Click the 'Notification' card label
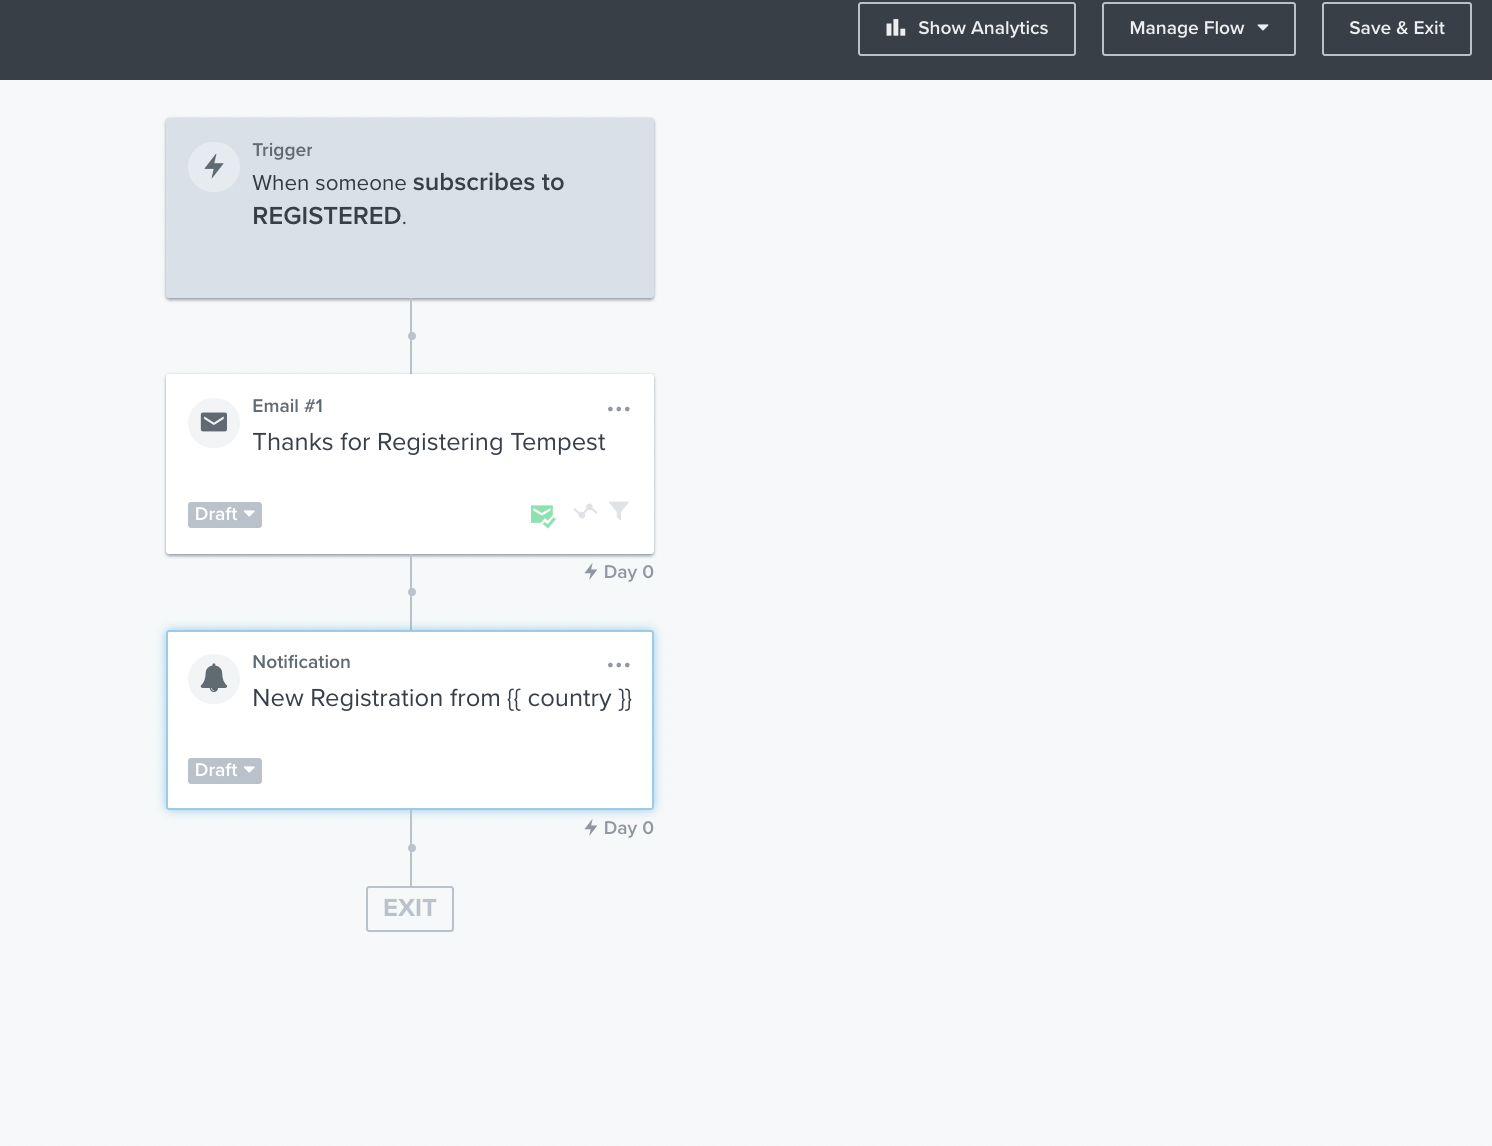The width and height of the screenshot is (1492, 1146). point(301,662)
